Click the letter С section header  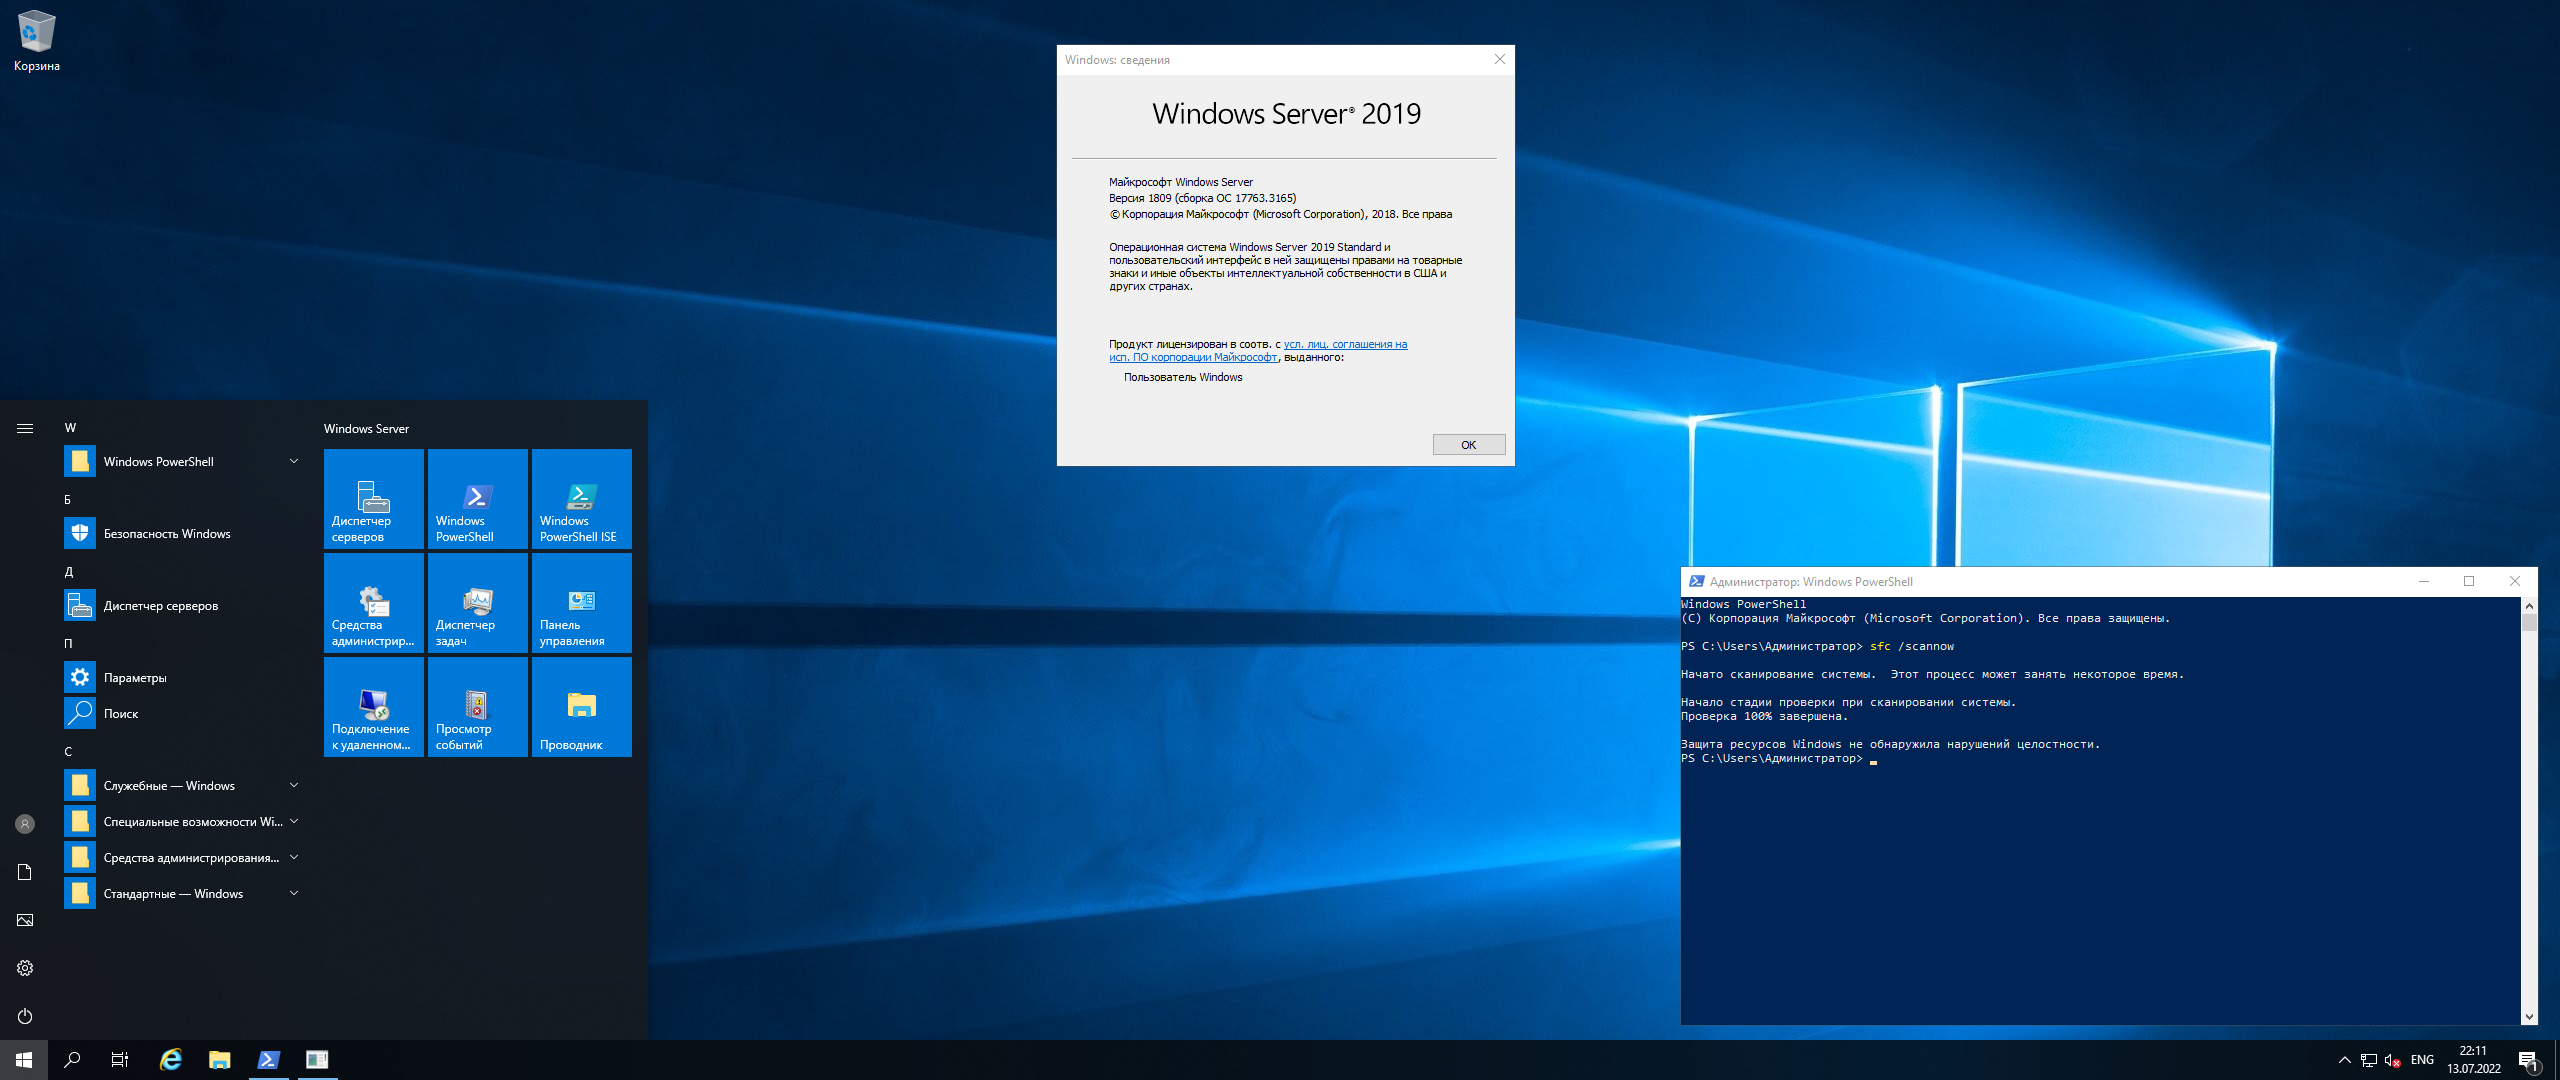point(68,752)
